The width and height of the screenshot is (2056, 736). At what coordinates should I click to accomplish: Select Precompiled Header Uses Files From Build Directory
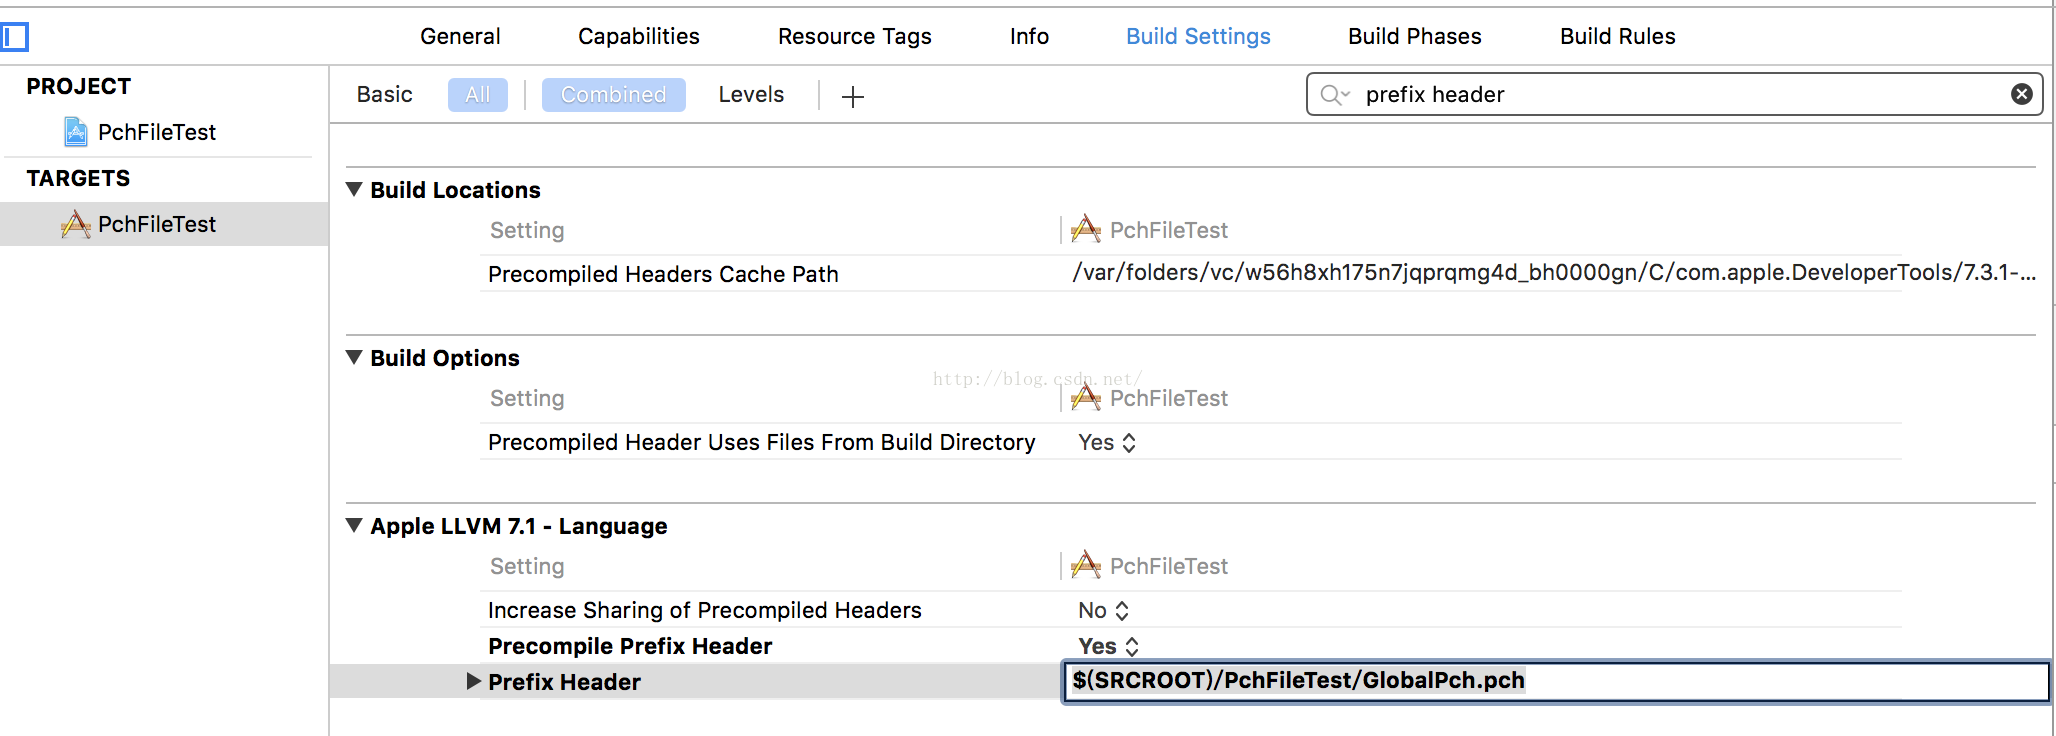click(x=761, y=442)
